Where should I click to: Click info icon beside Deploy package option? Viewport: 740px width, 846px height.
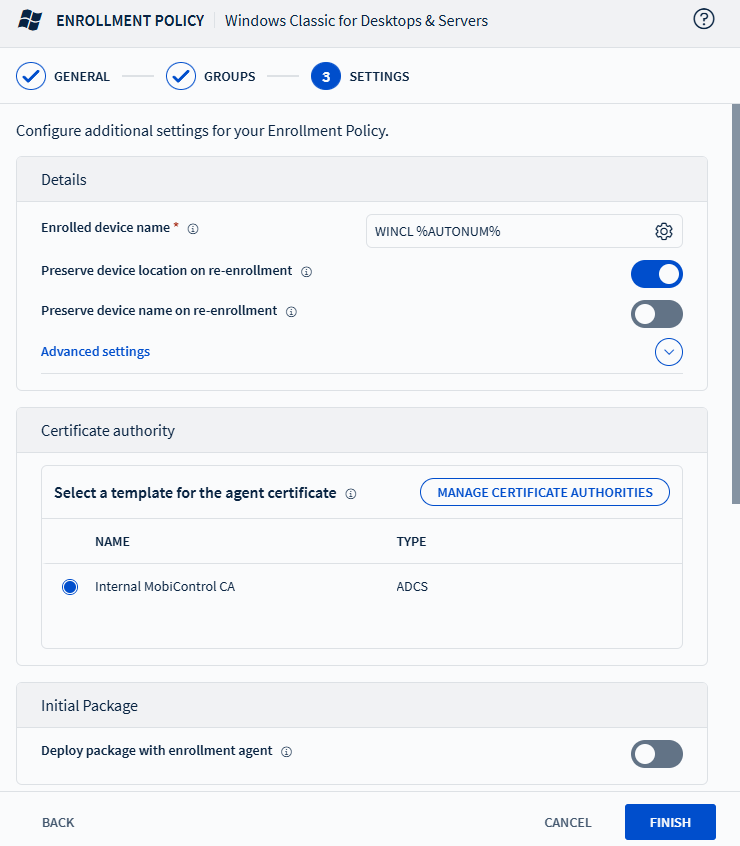(286, 752)
